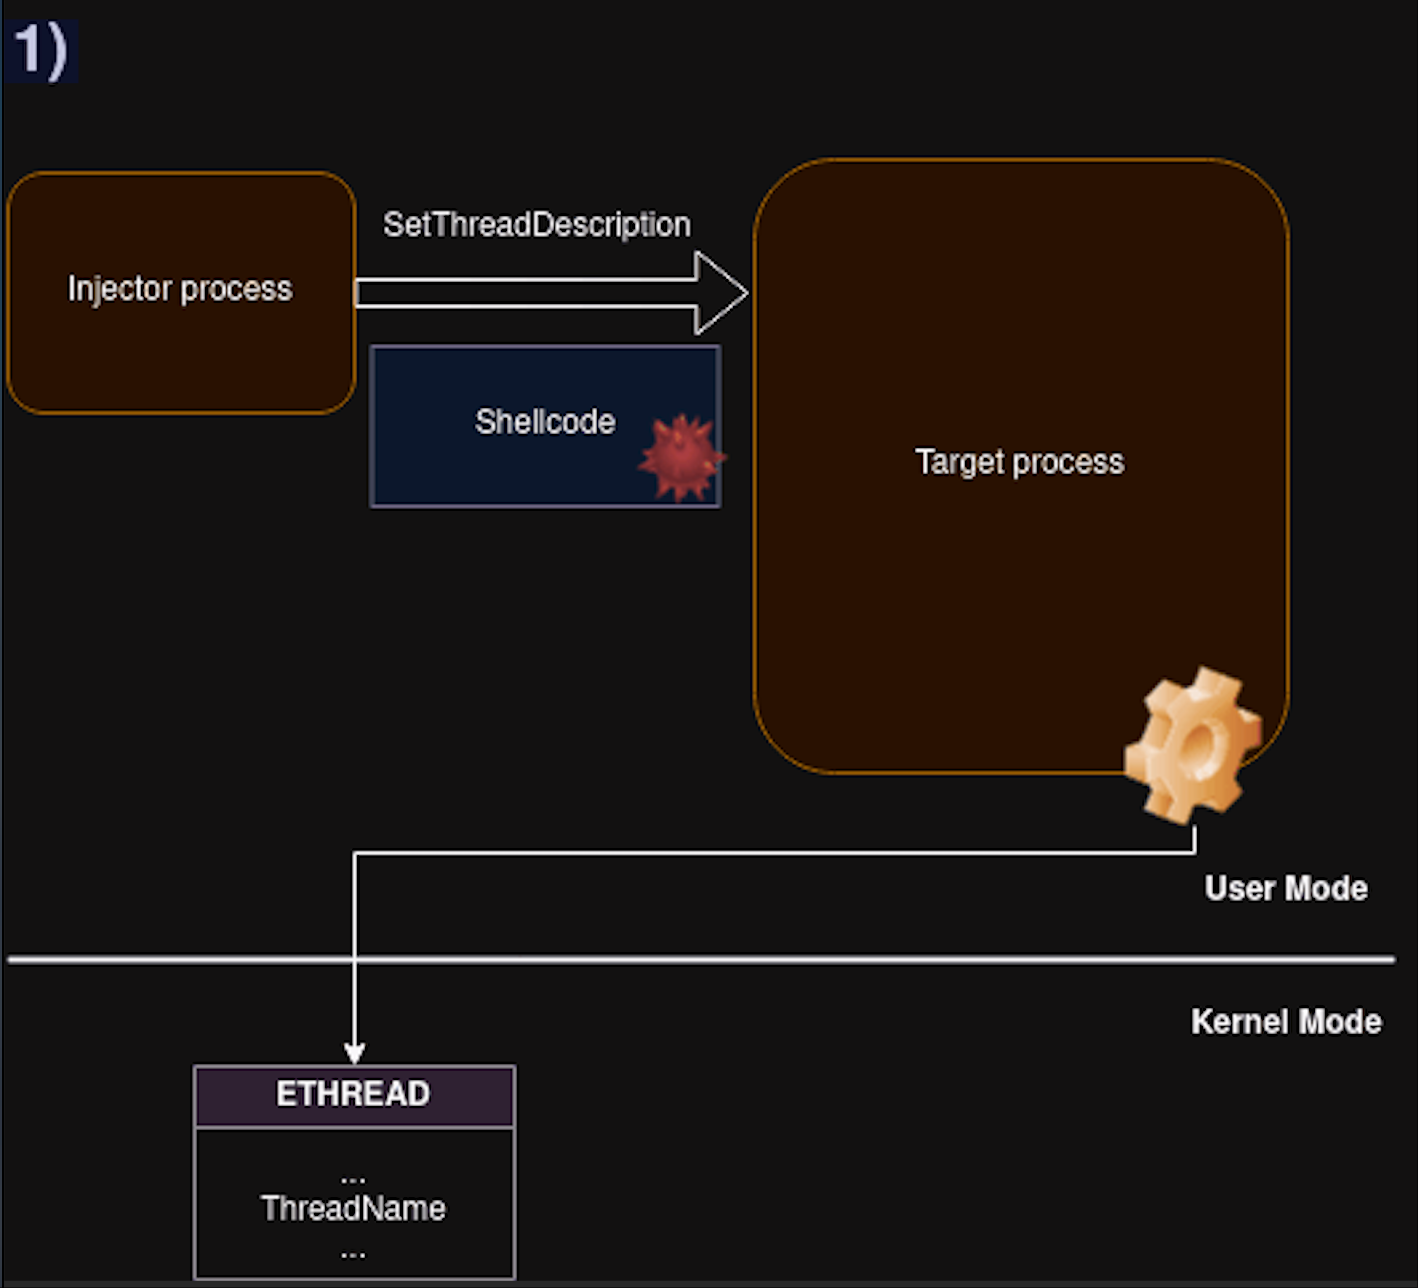Image resolution: width=1418 pixels, height=1288 pixels.
Task: Click the small arrowhead above ETHREAD
Action: pos(354,1053)
